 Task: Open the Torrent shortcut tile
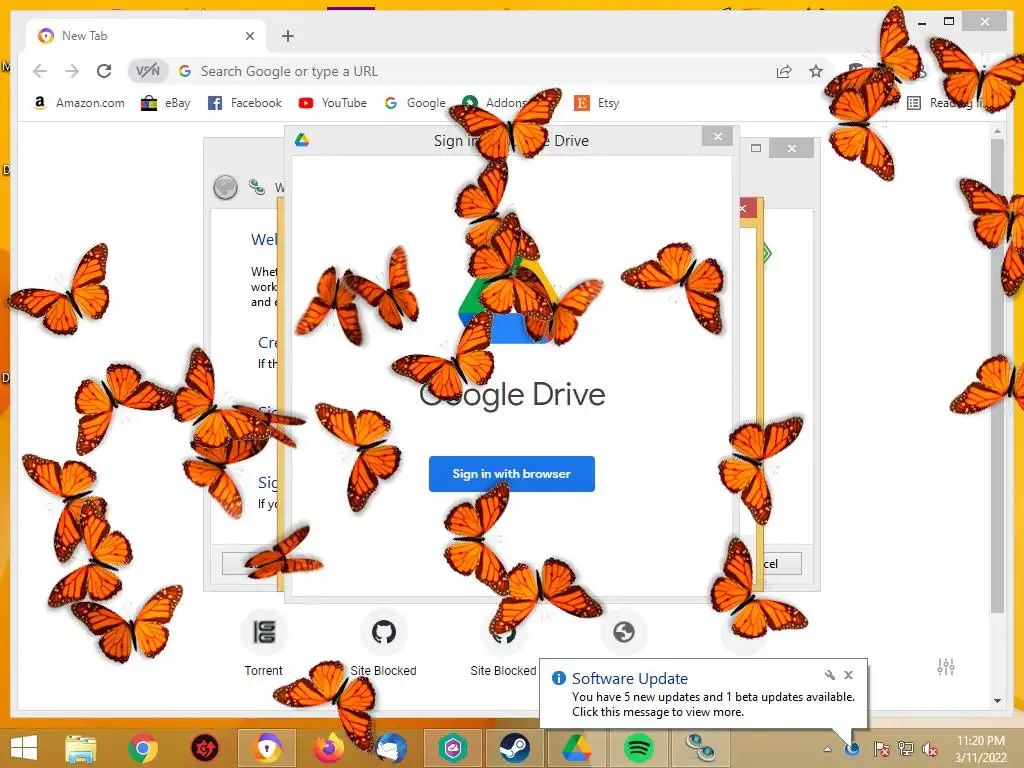tap(264, 642)
